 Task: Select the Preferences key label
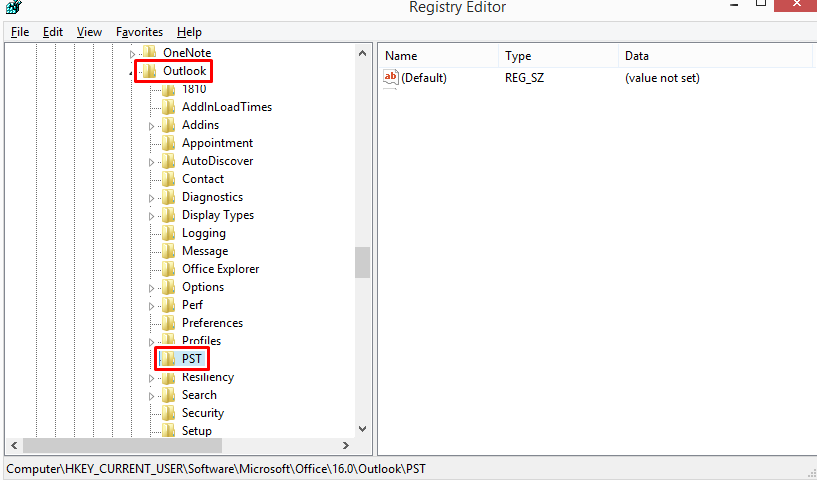[x=212, y=323]
